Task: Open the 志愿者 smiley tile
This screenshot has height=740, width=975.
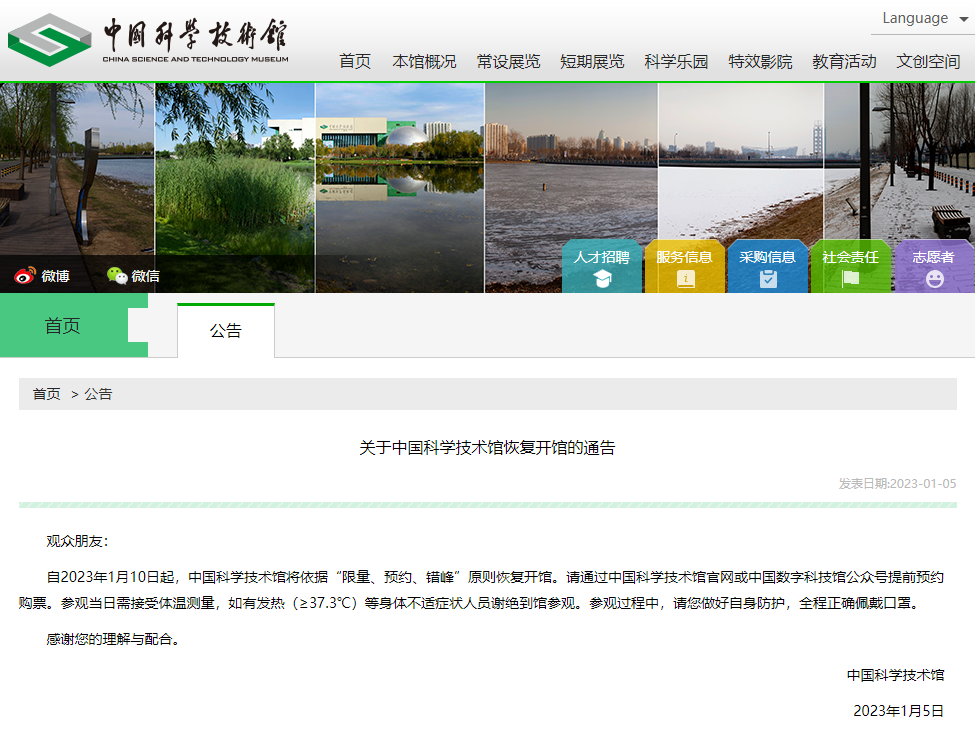Action: [934, 266]
